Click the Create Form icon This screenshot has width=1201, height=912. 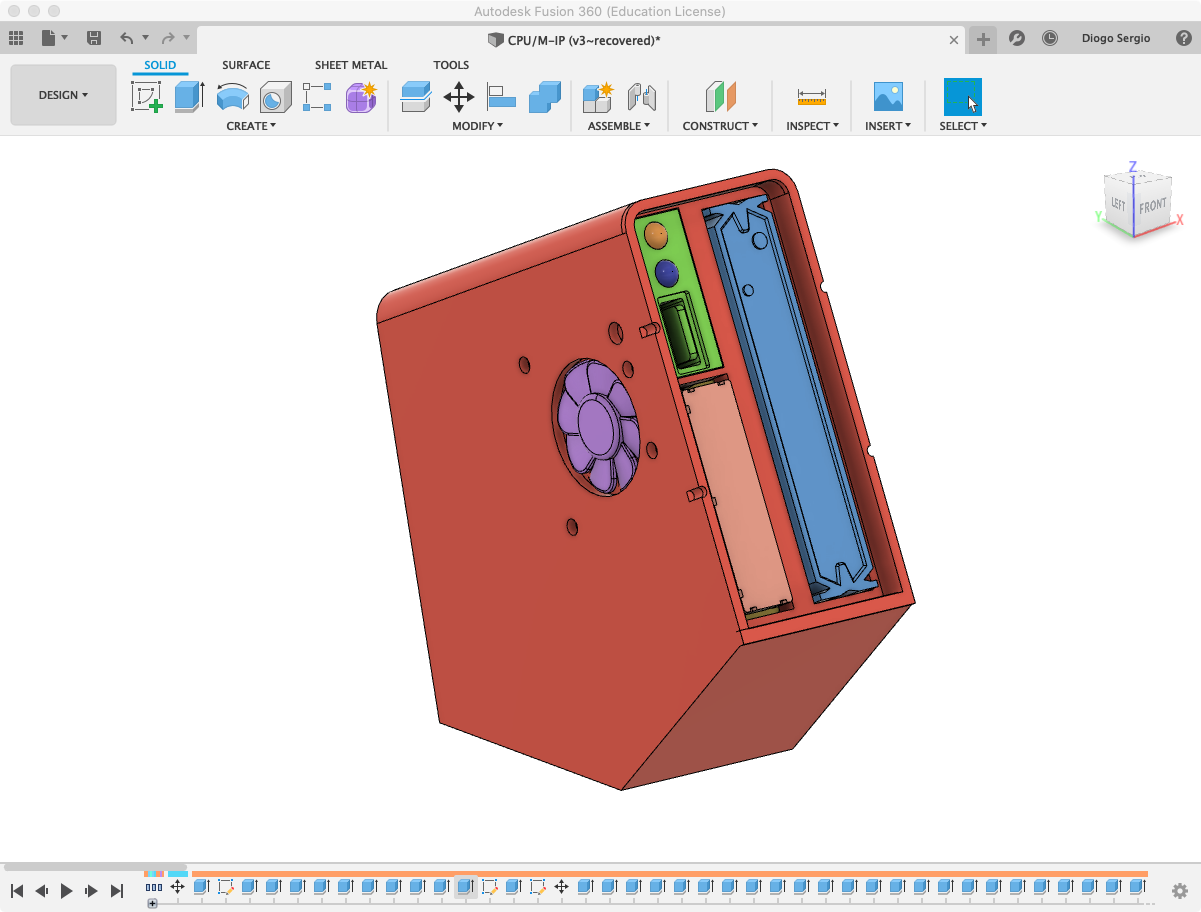point(360,97)
